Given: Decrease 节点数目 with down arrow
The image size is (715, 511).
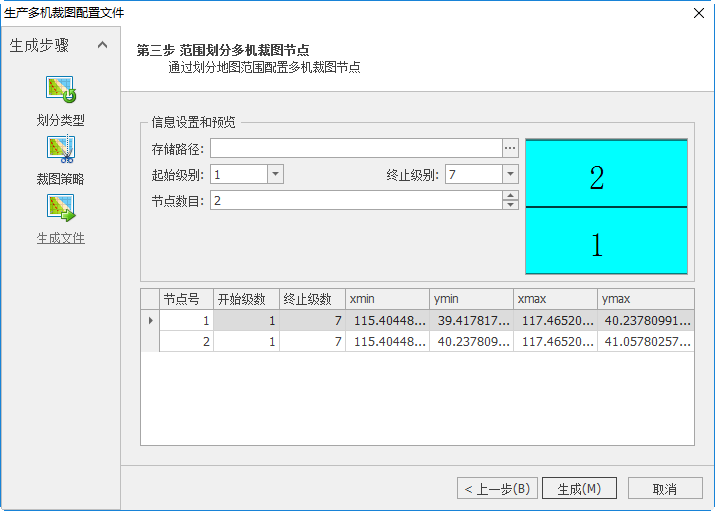Looking at the screenshot, I should point(510,205).
